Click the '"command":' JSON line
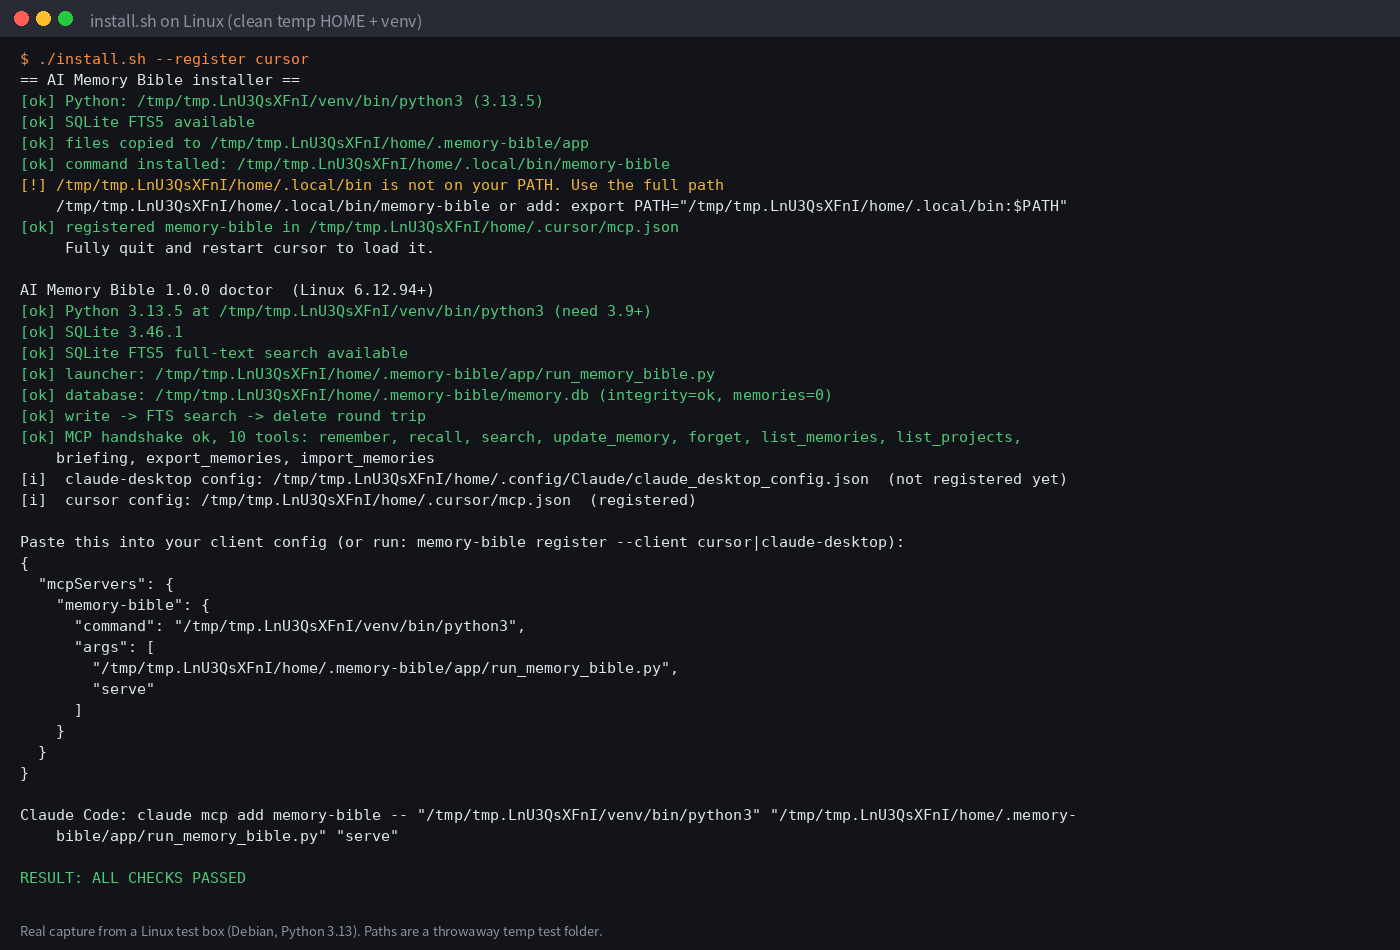Image resolution: width=1400 pixels, height=950 pixels. 300,626
